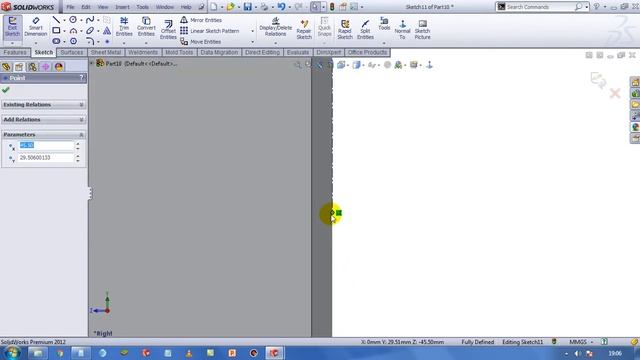This screenshot has width=640, height=360.
Task: Expand Part10 flyout design tree
Action: (x=92, y=63)
